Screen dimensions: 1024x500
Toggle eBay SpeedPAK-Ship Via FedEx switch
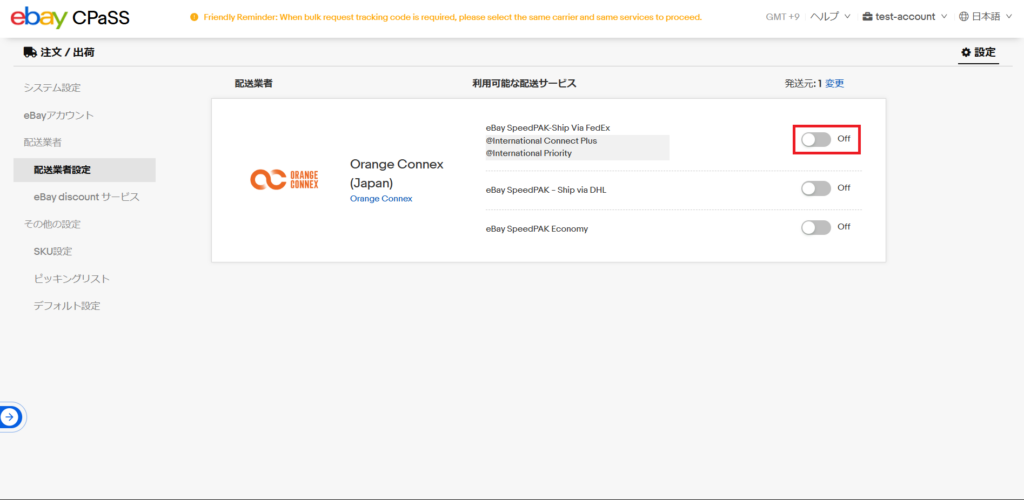pos(816,139)
